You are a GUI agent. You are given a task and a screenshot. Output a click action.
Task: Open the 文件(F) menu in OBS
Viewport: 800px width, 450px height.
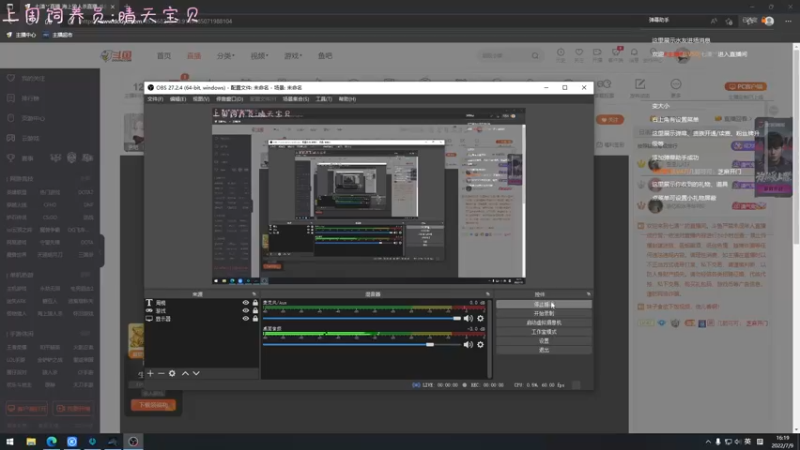click(x=155, y=99)
